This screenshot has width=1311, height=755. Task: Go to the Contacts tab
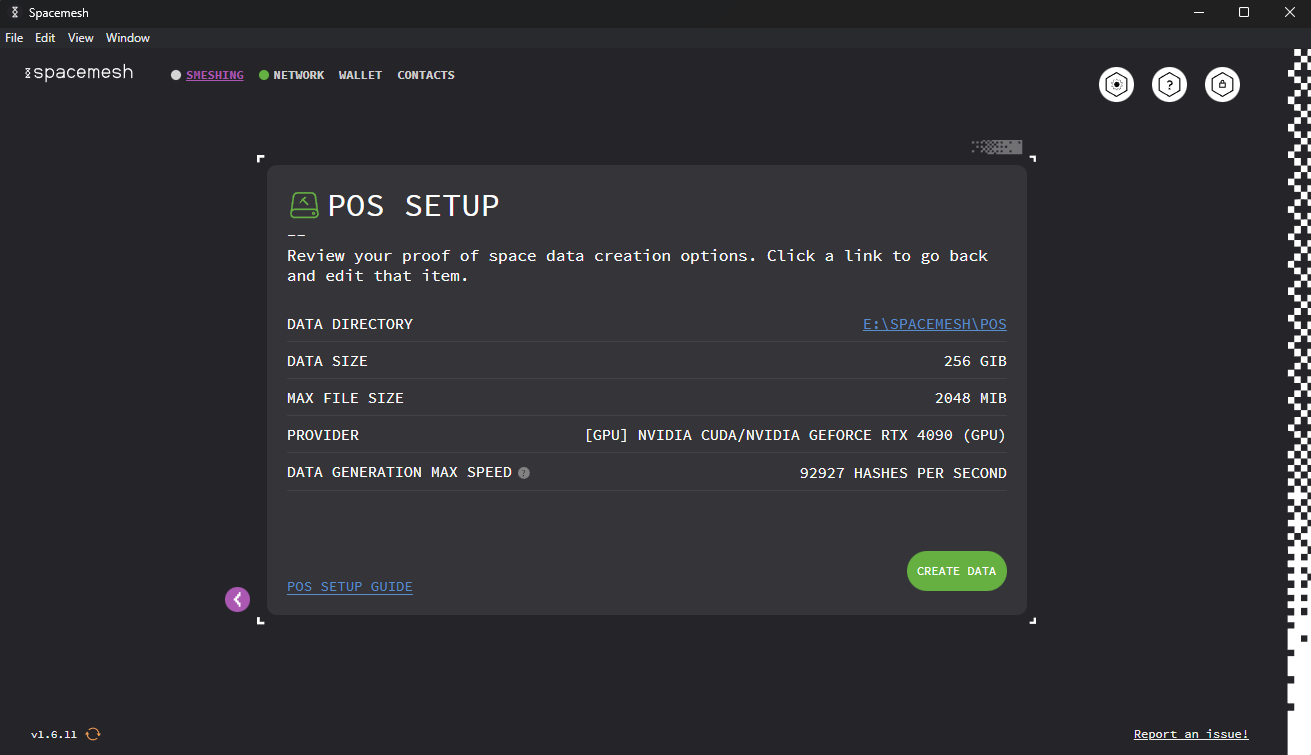(x=426, y=75)
